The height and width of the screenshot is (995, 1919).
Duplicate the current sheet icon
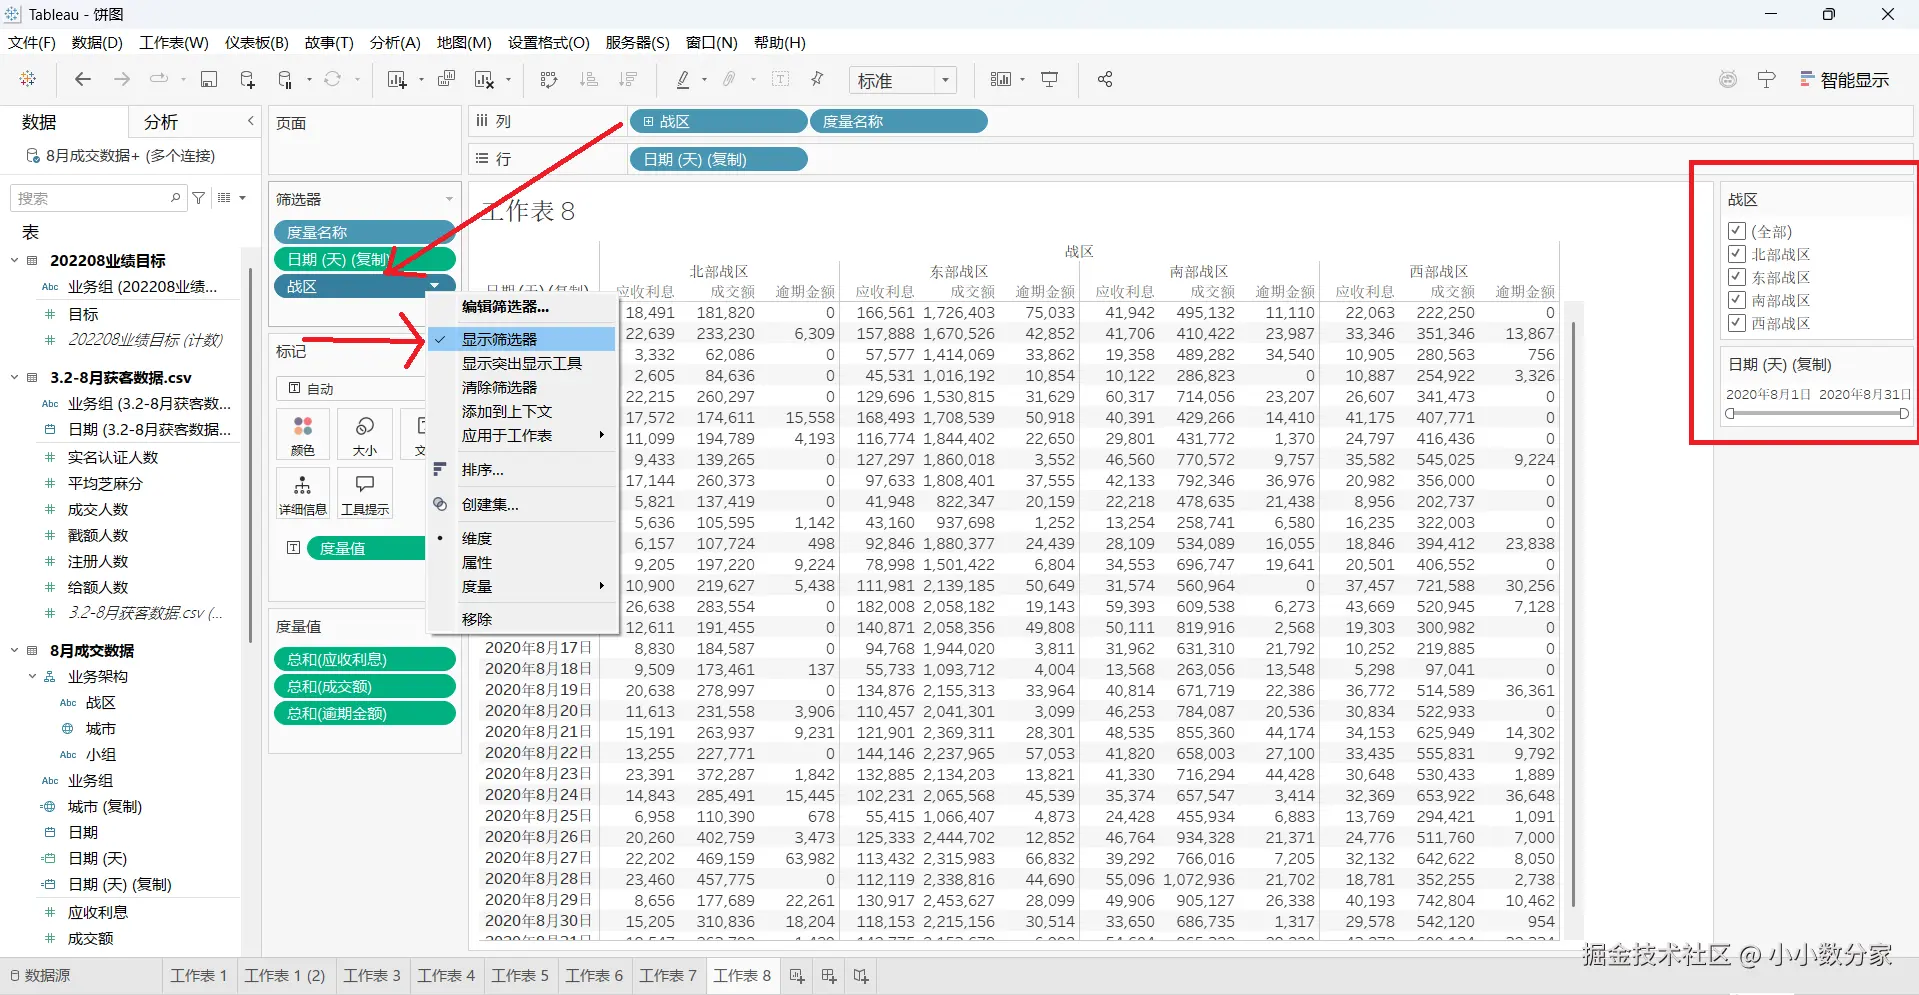(447, 79)
